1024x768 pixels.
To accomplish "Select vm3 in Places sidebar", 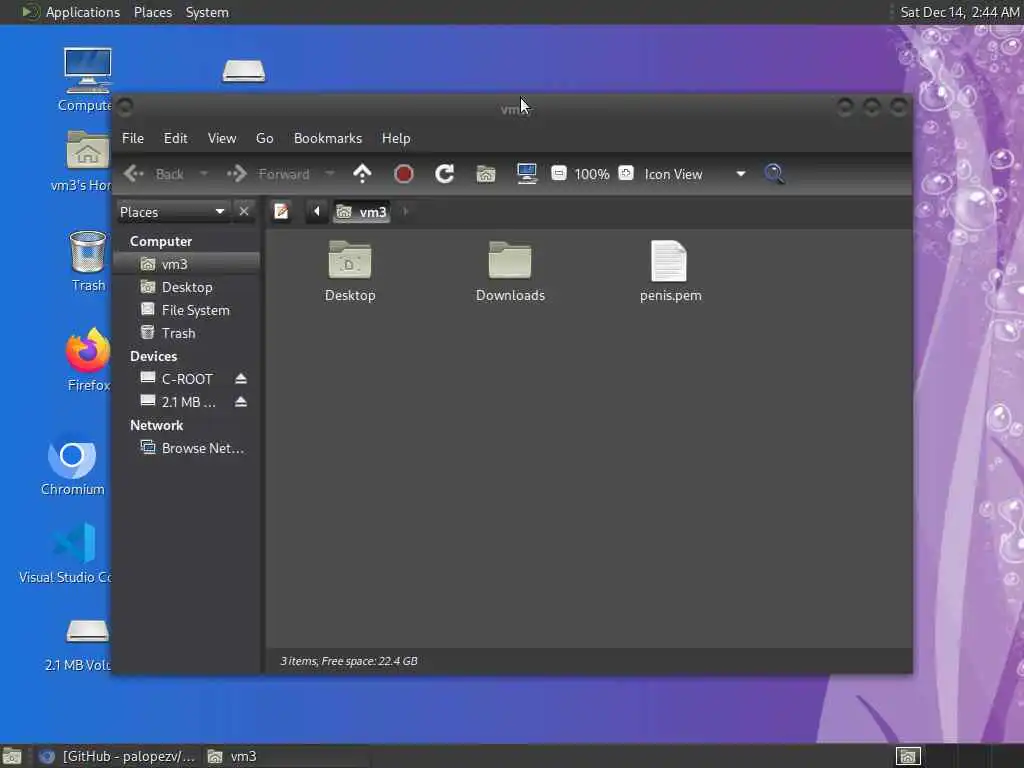I will coord(186,264).
